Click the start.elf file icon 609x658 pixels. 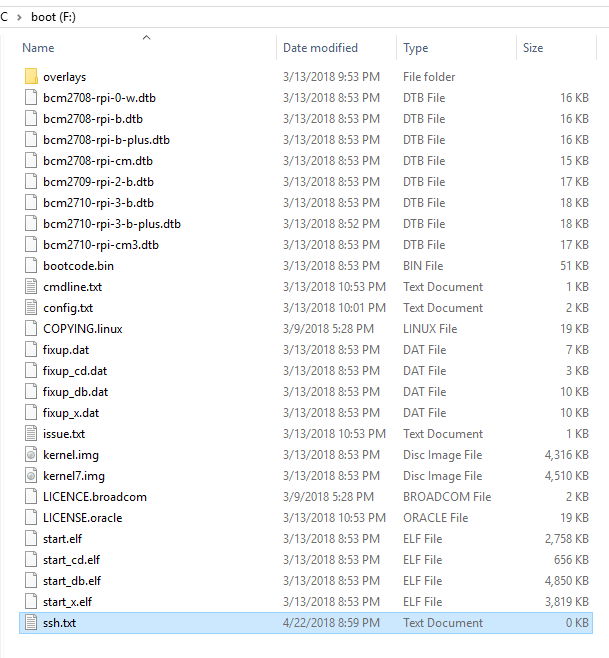tap(31, 538)
